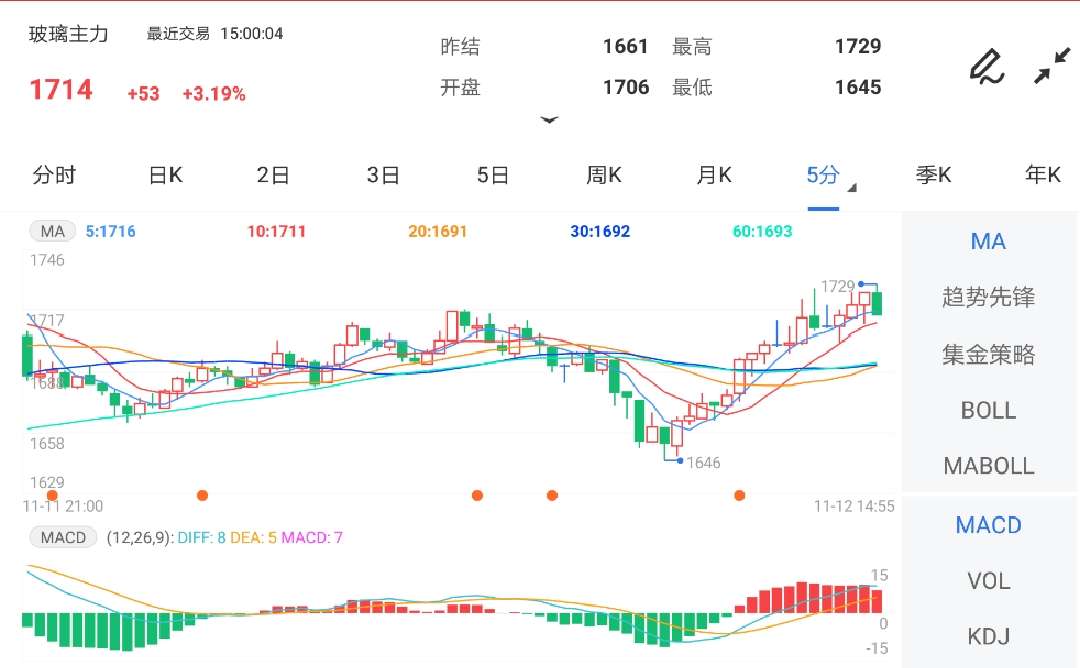Open the chart drawing annotation pencil tool
Viewport: 1080px width, 668px height.
pos(985,67)
